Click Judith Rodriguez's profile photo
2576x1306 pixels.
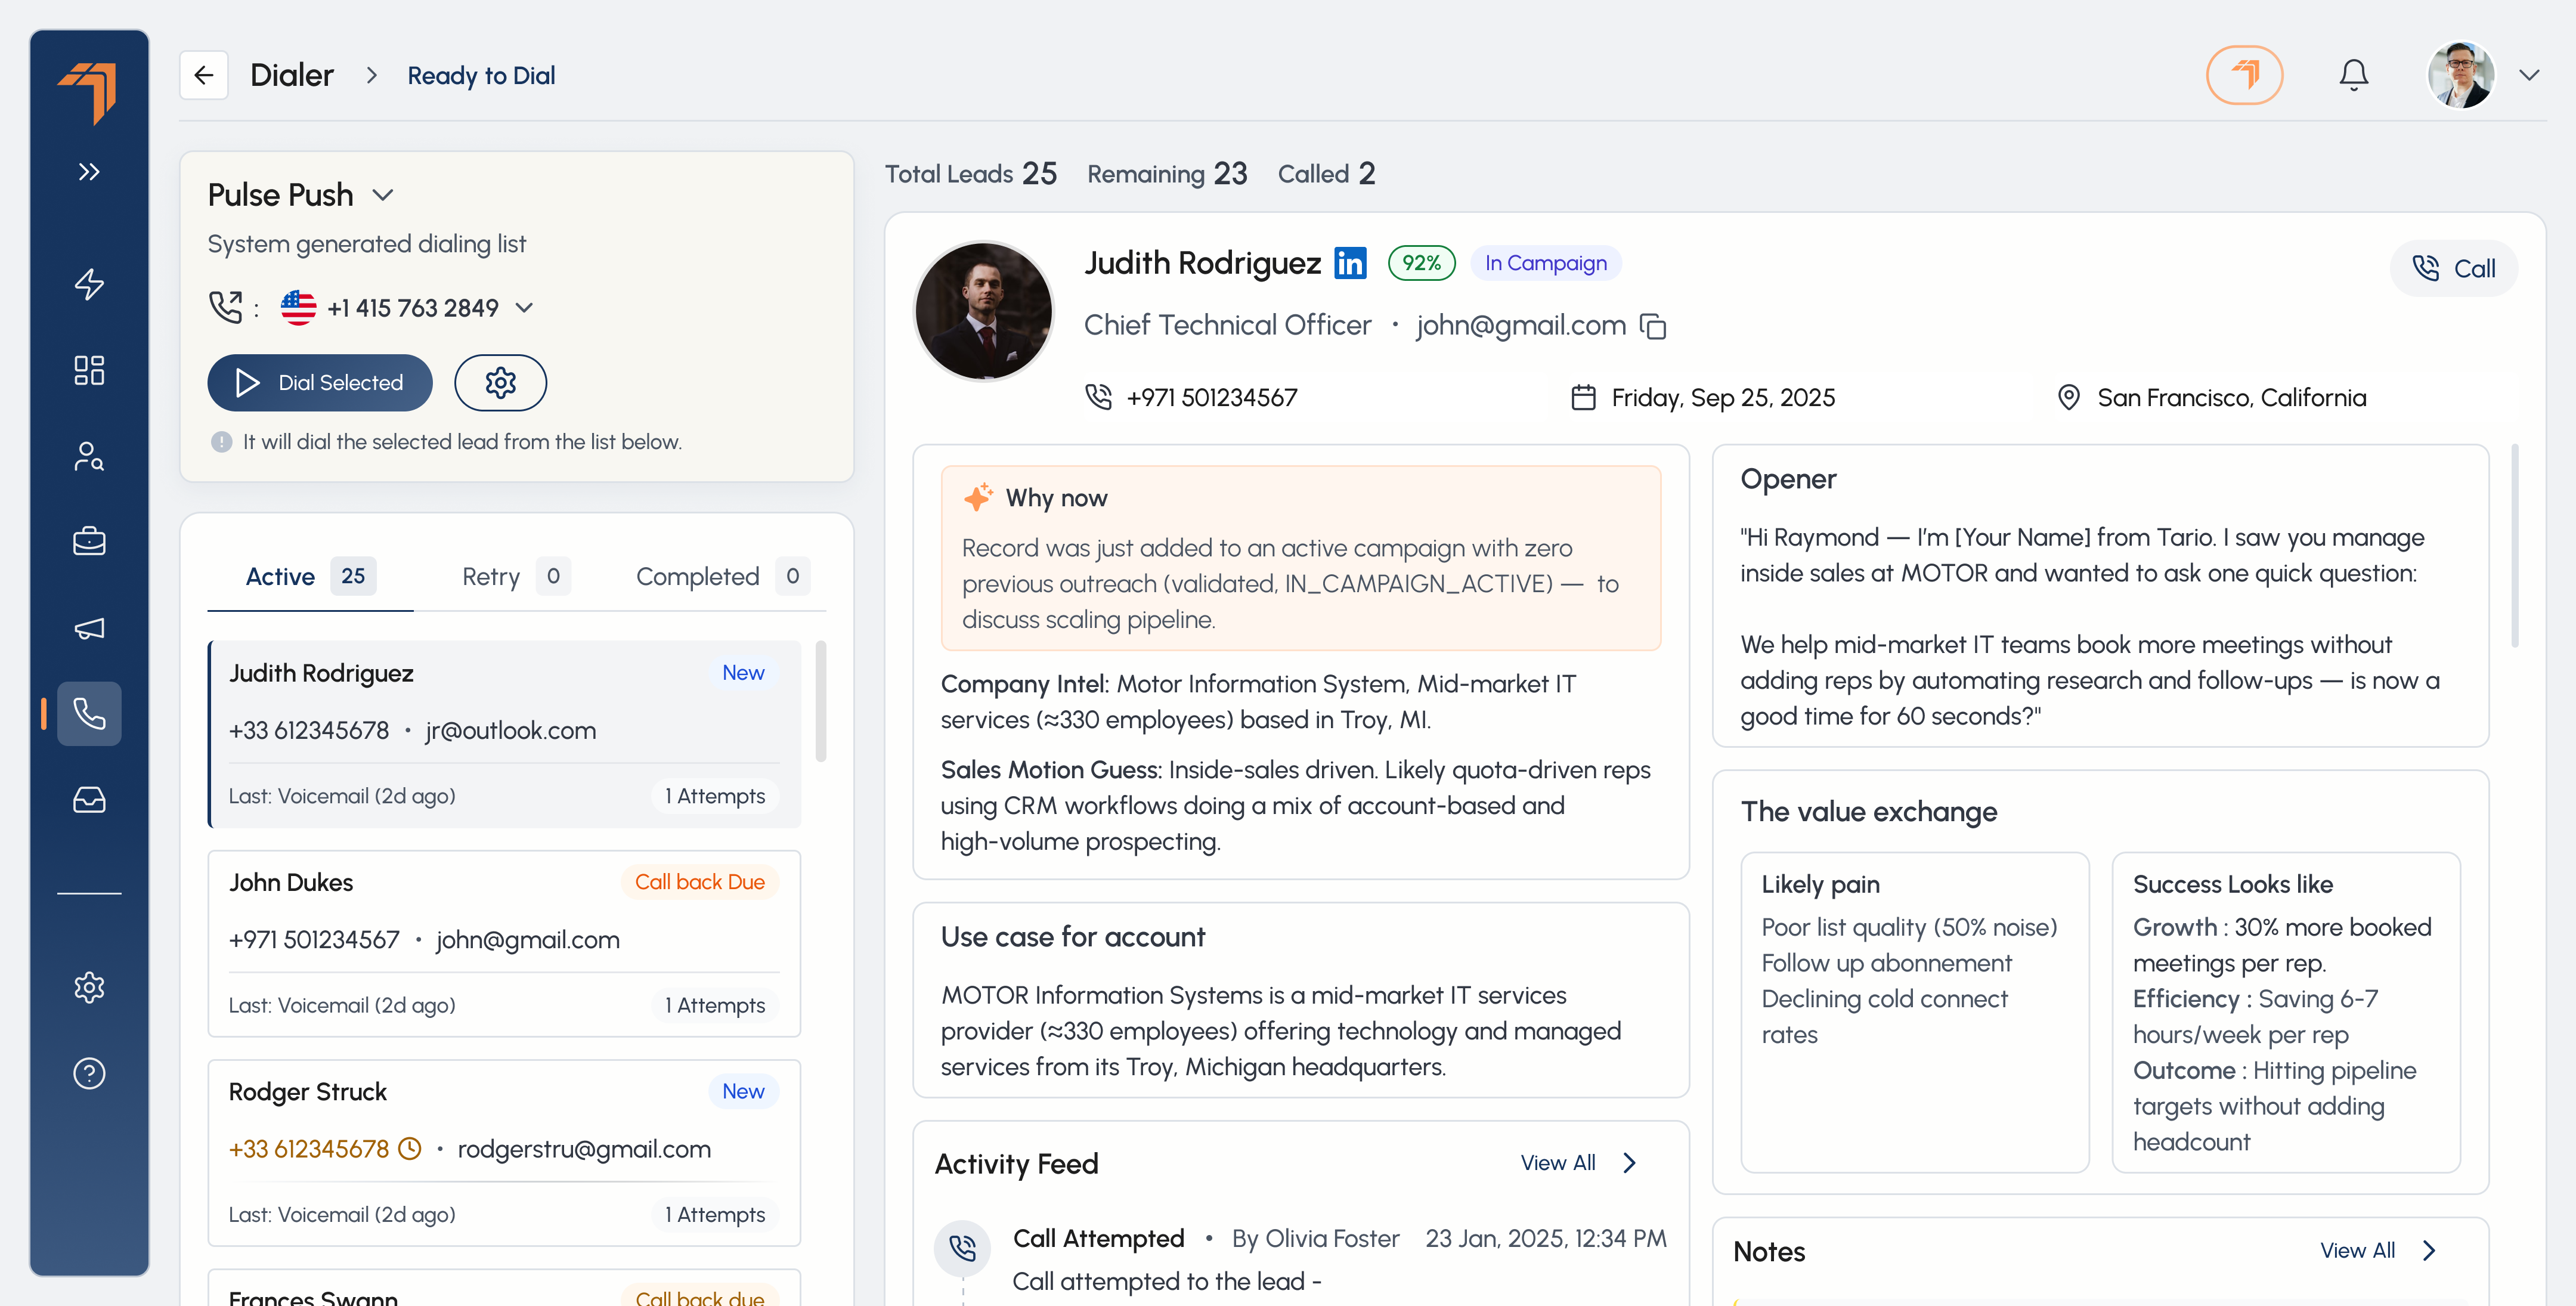pos(984,311)
